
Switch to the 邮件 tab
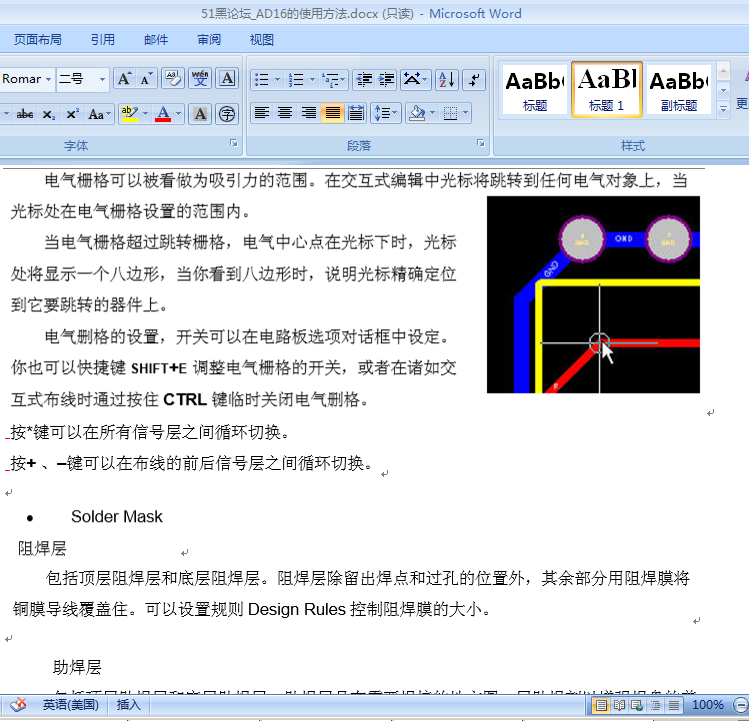156,40
